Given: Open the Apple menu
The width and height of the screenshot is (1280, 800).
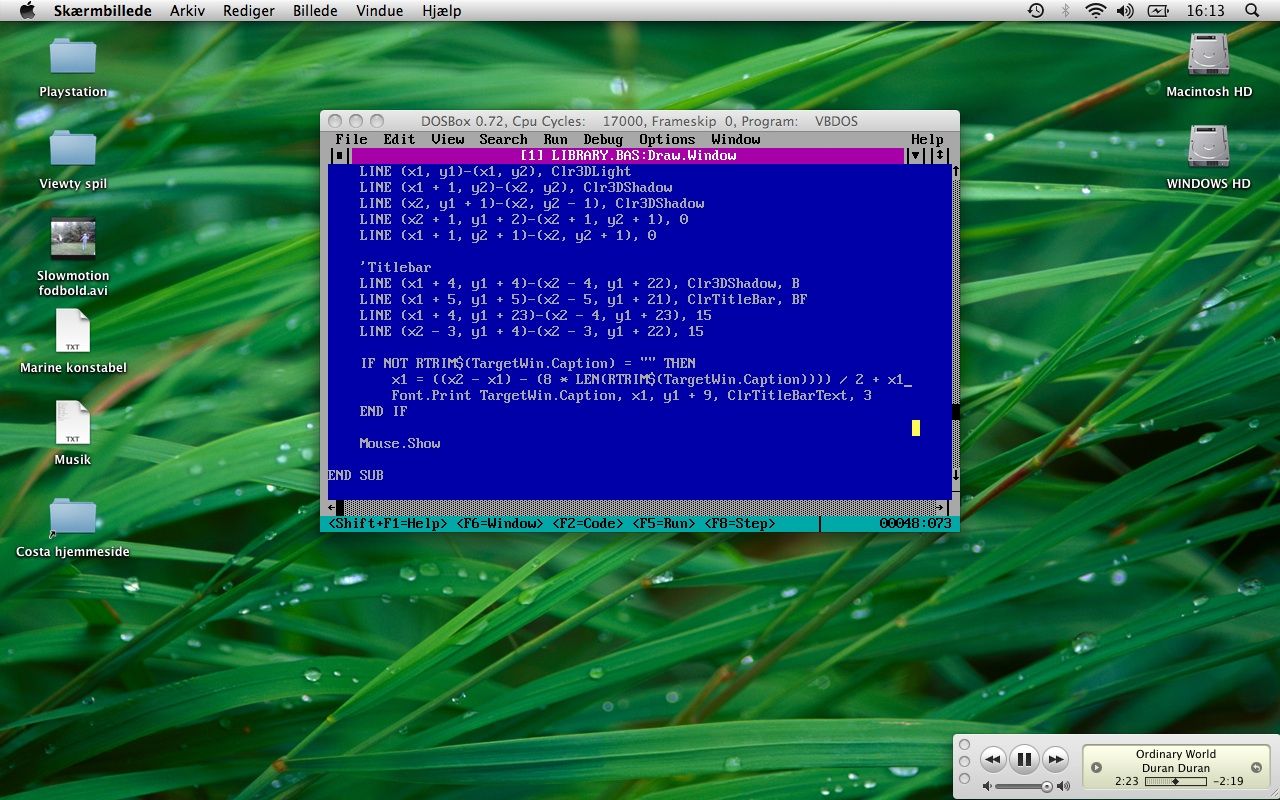Looking at the screenshot, I should pyautogui.click(x=27, y=11).
